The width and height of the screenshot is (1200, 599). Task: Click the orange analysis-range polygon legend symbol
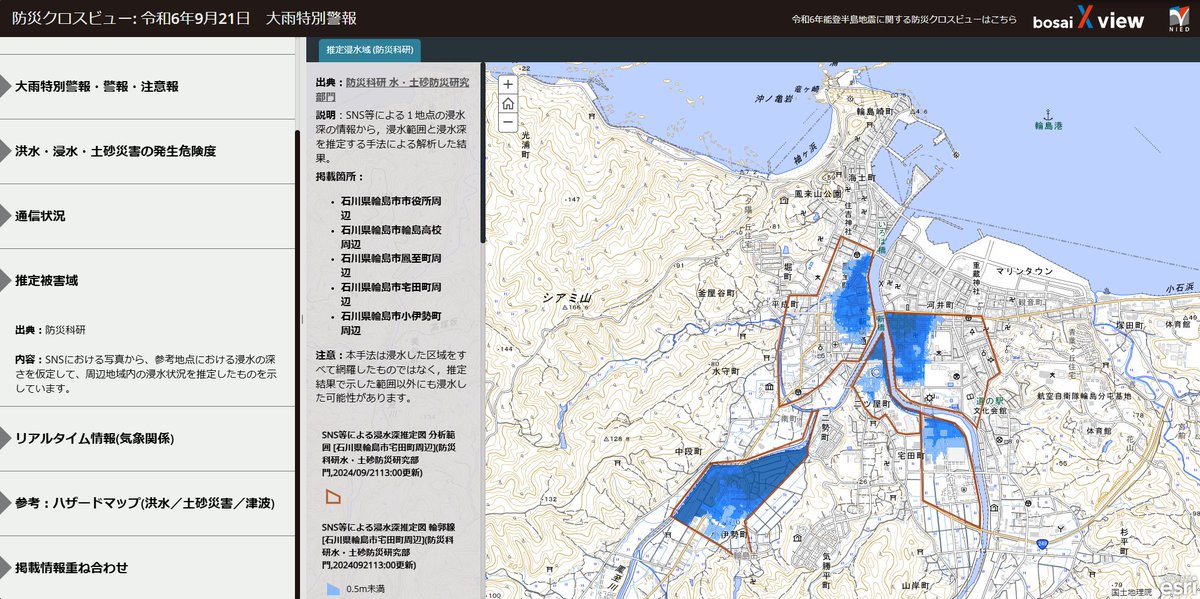click(333, 495)
